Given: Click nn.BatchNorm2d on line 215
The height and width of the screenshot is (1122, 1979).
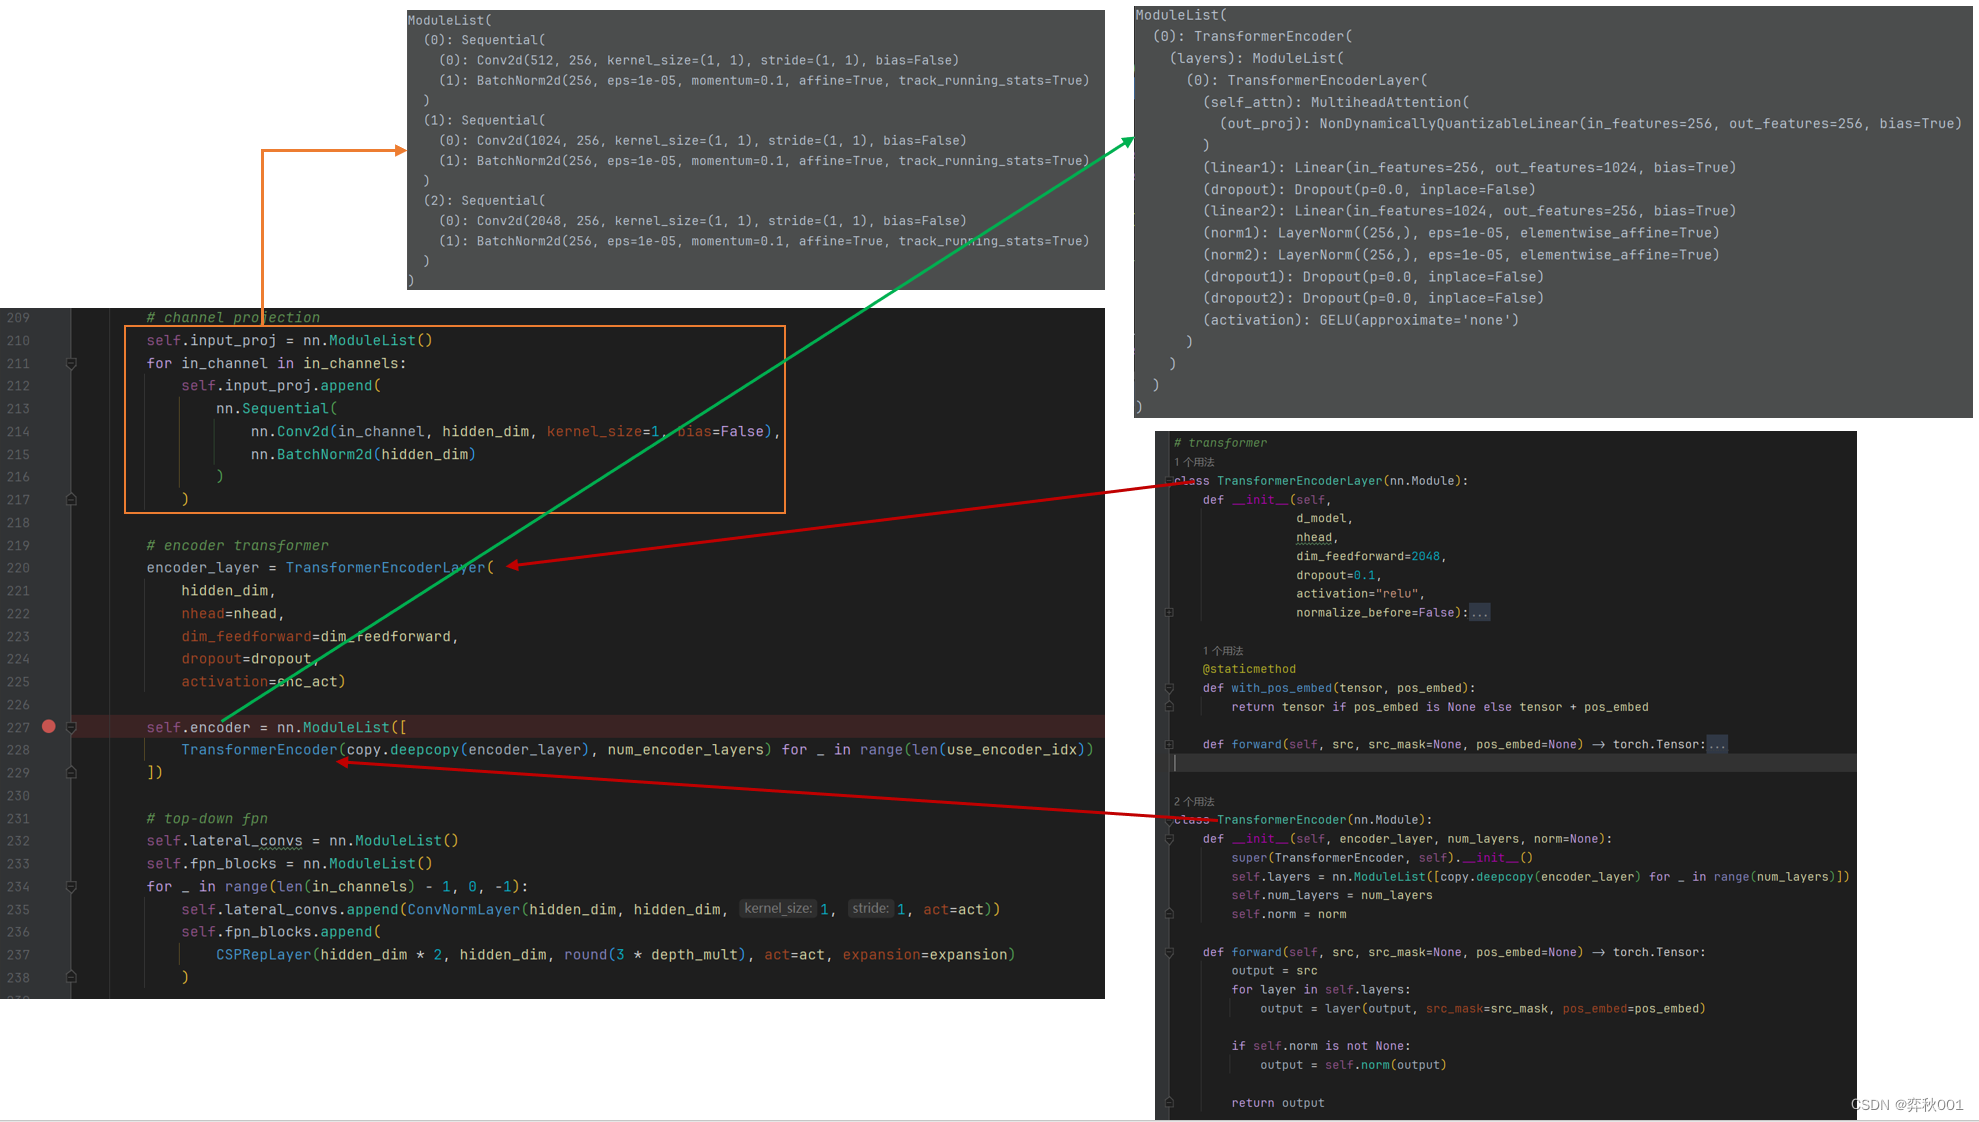Looking at the screenshot, I should [x=311, y=454].
